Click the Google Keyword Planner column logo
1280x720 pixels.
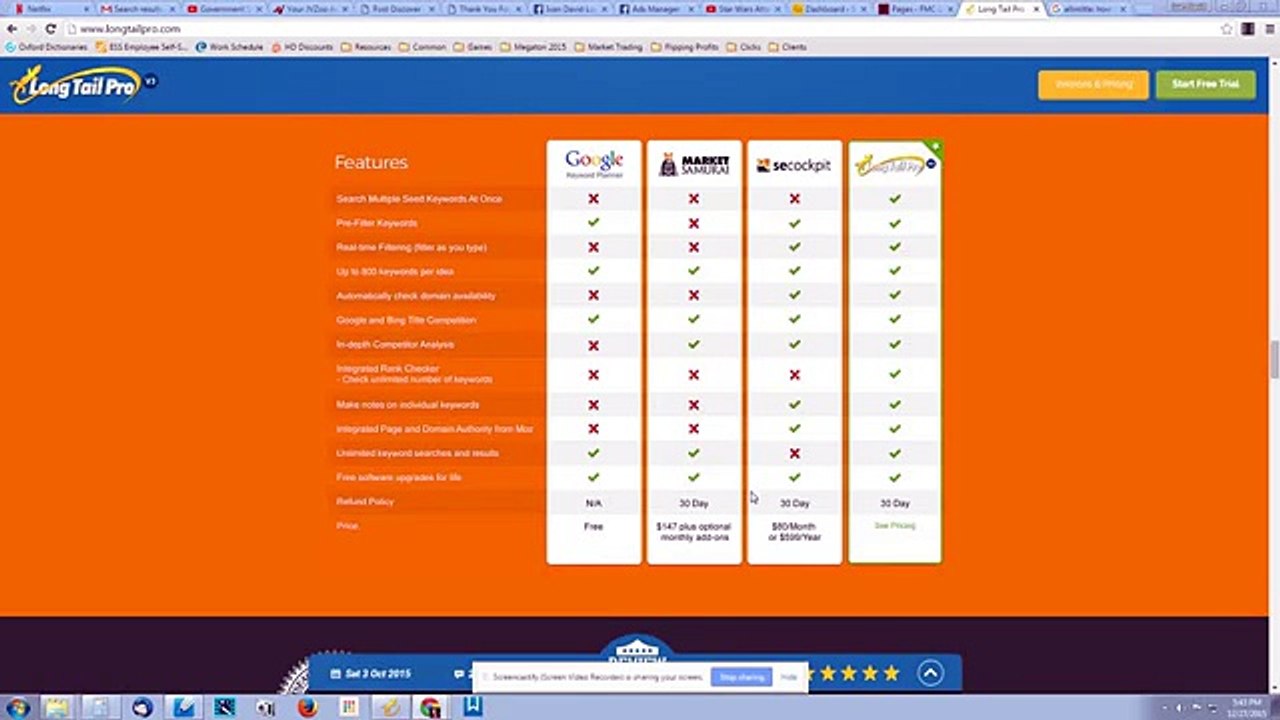point(593,164)
